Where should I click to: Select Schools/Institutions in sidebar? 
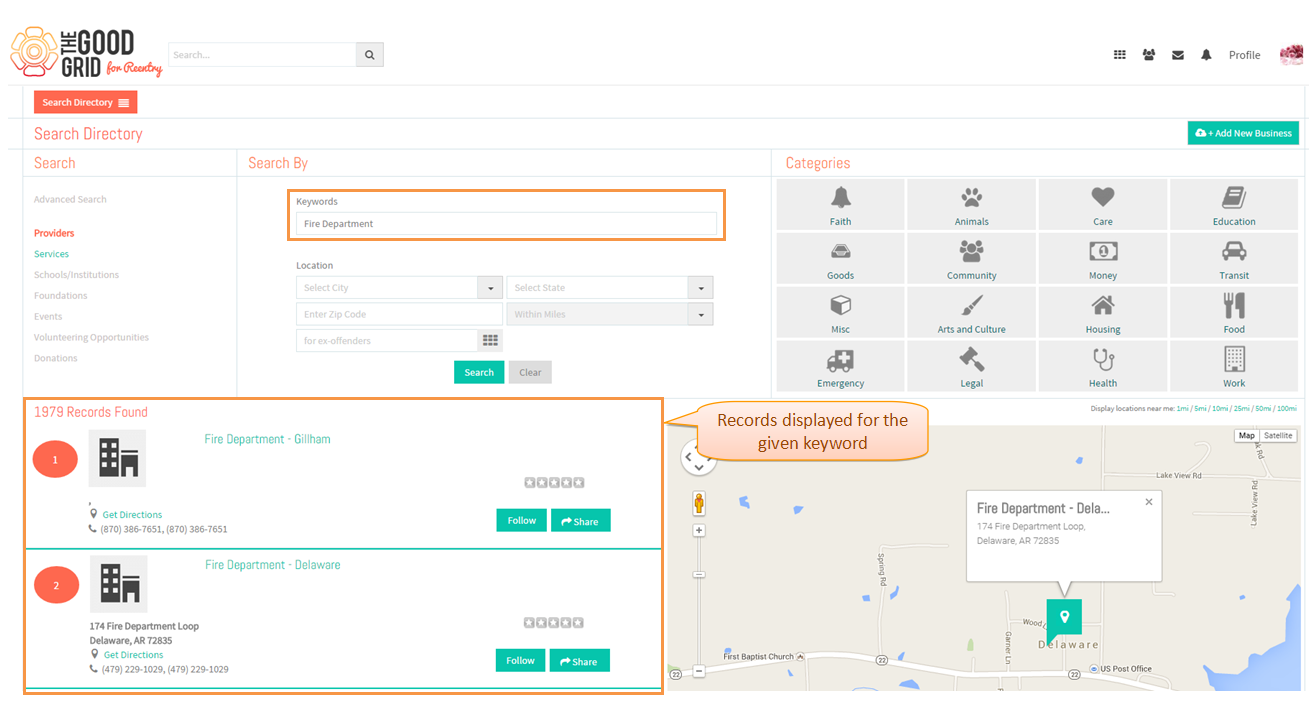click(x=76, y=275)
